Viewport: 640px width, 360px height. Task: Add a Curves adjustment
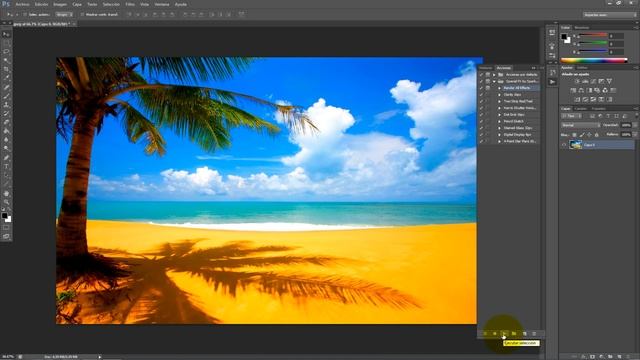point(593,81)
